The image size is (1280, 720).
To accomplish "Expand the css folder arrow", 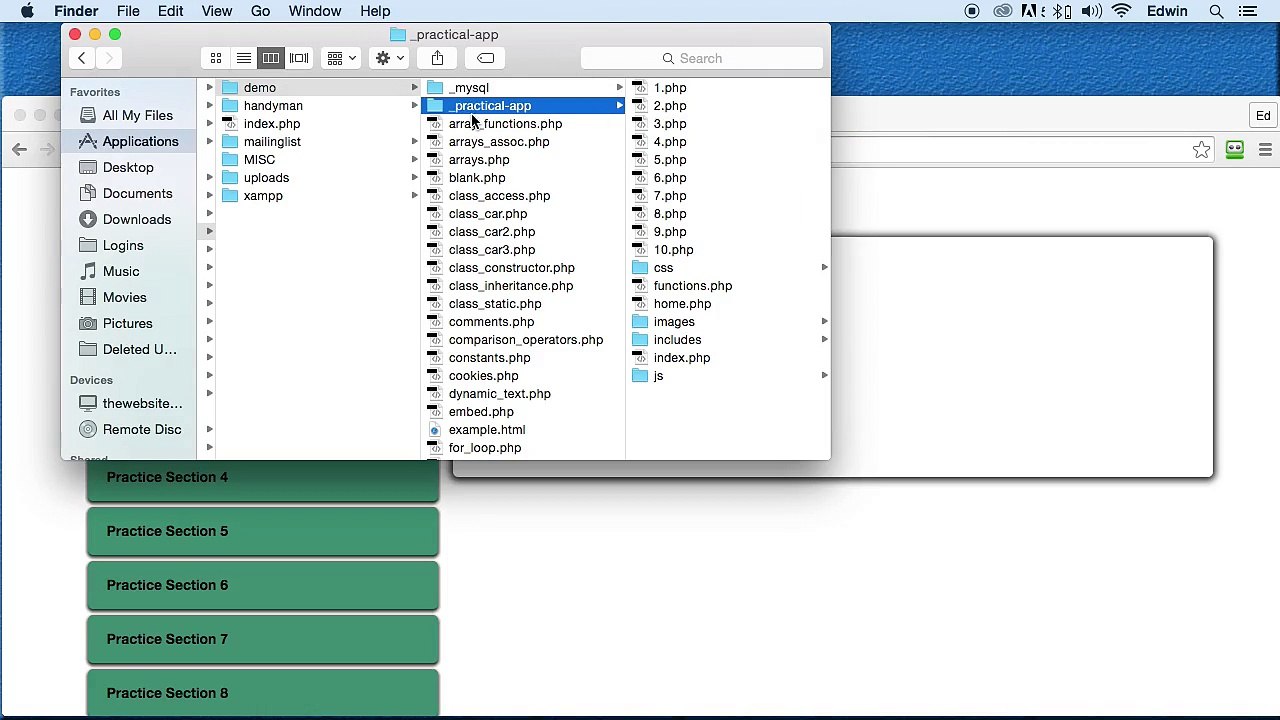I will tap(824, 268).
